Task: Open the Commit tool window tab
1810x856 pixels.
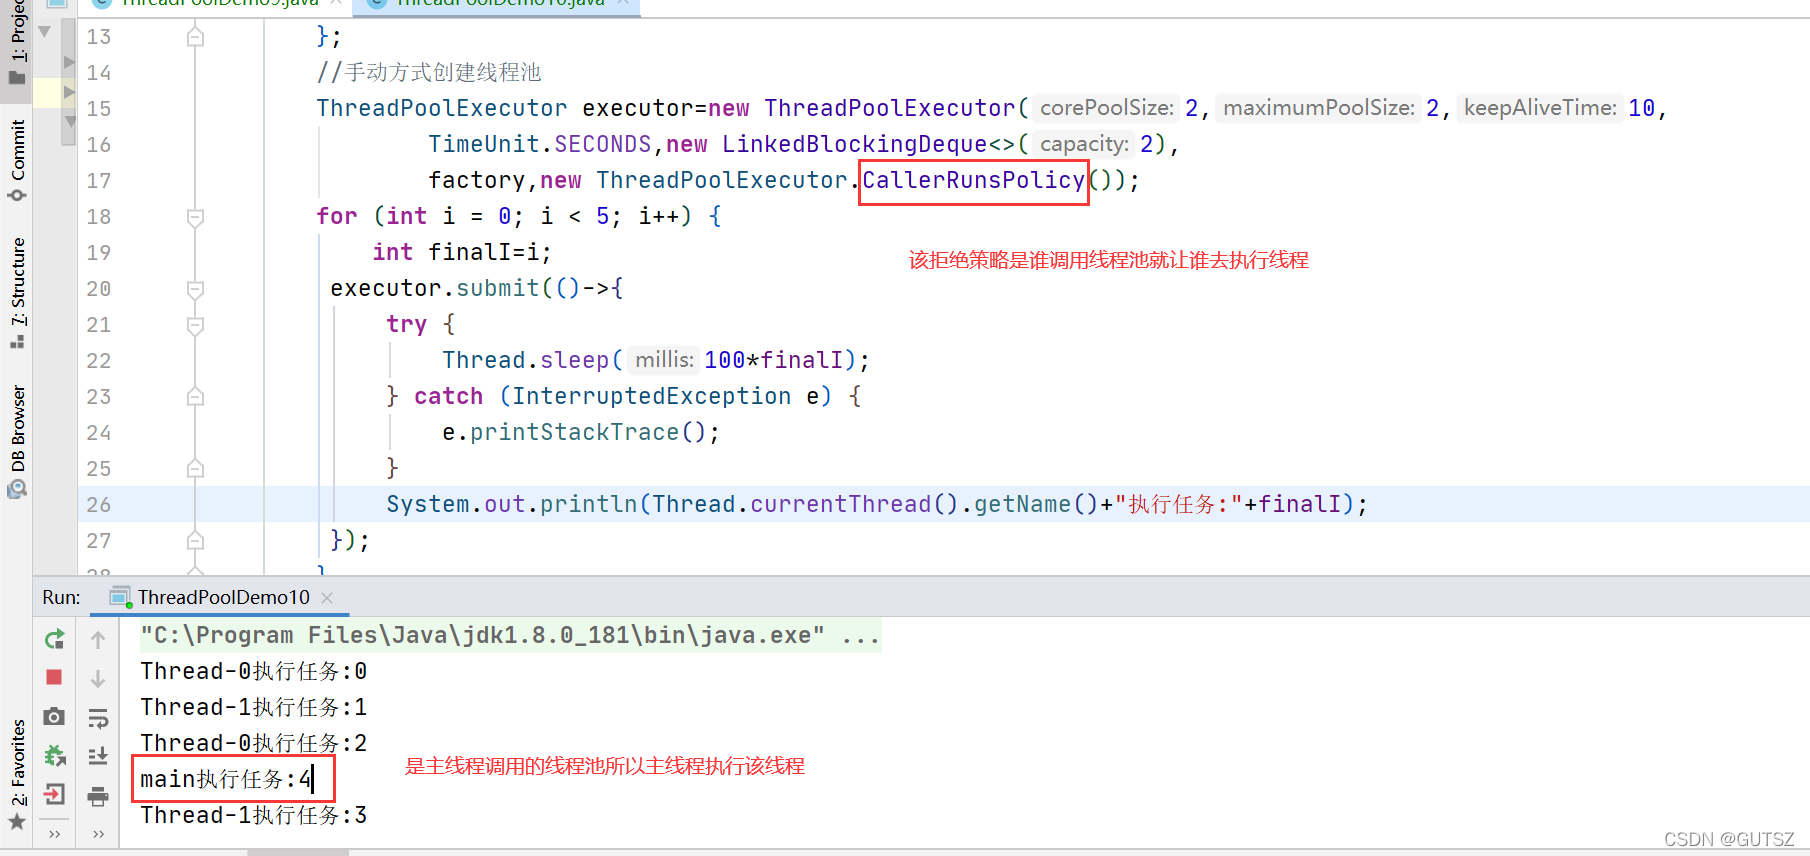Action: [x=17, y=160]
